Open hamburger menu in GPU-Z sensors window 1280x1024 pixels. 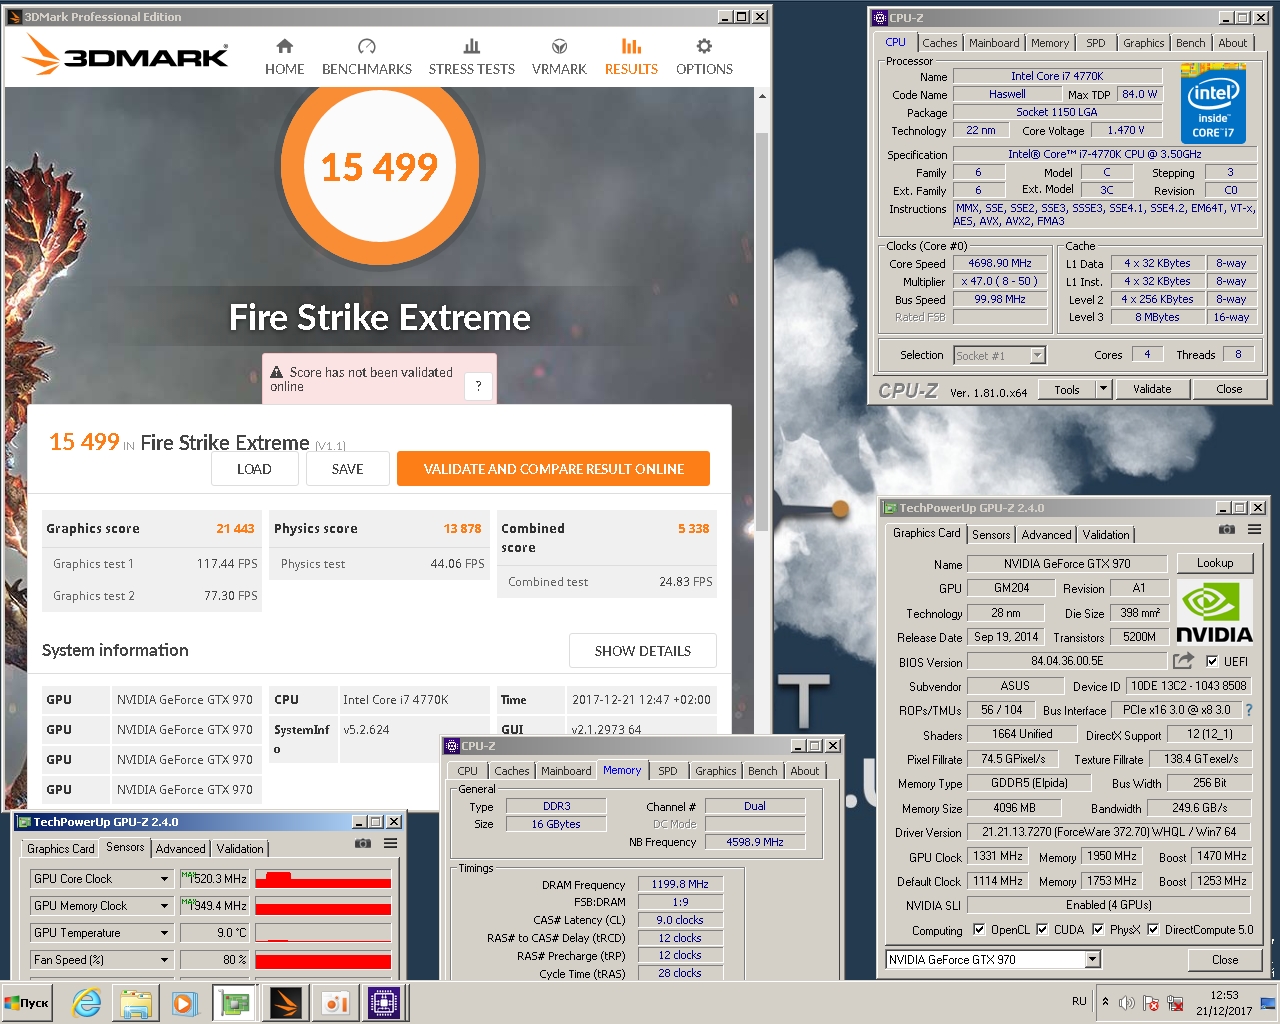(390, 843)
